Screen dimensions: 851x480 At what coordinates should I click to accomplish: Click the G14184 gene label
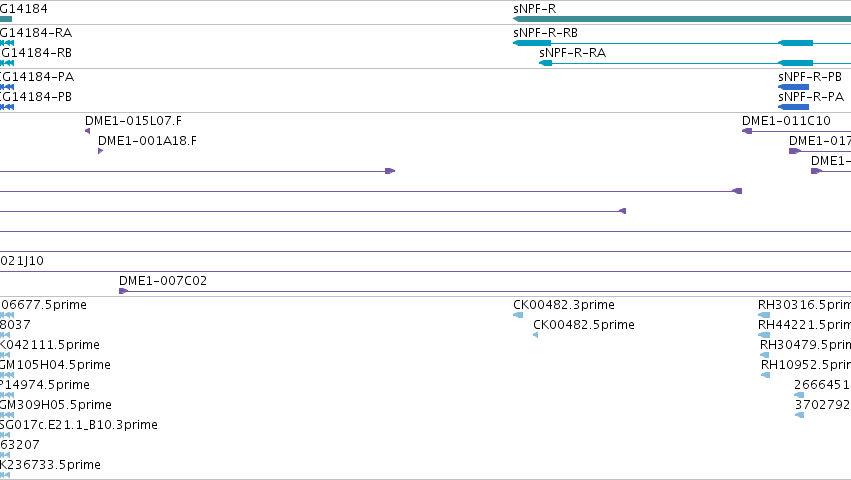point(24,9)
